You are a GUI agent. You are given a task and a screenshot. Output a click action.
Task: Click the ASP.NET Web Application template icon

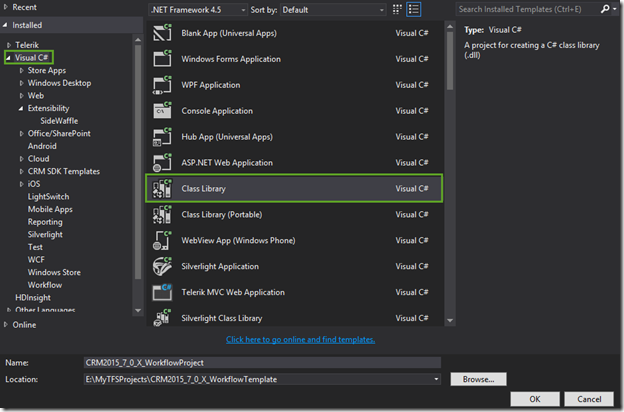click(x=162, y=162)
